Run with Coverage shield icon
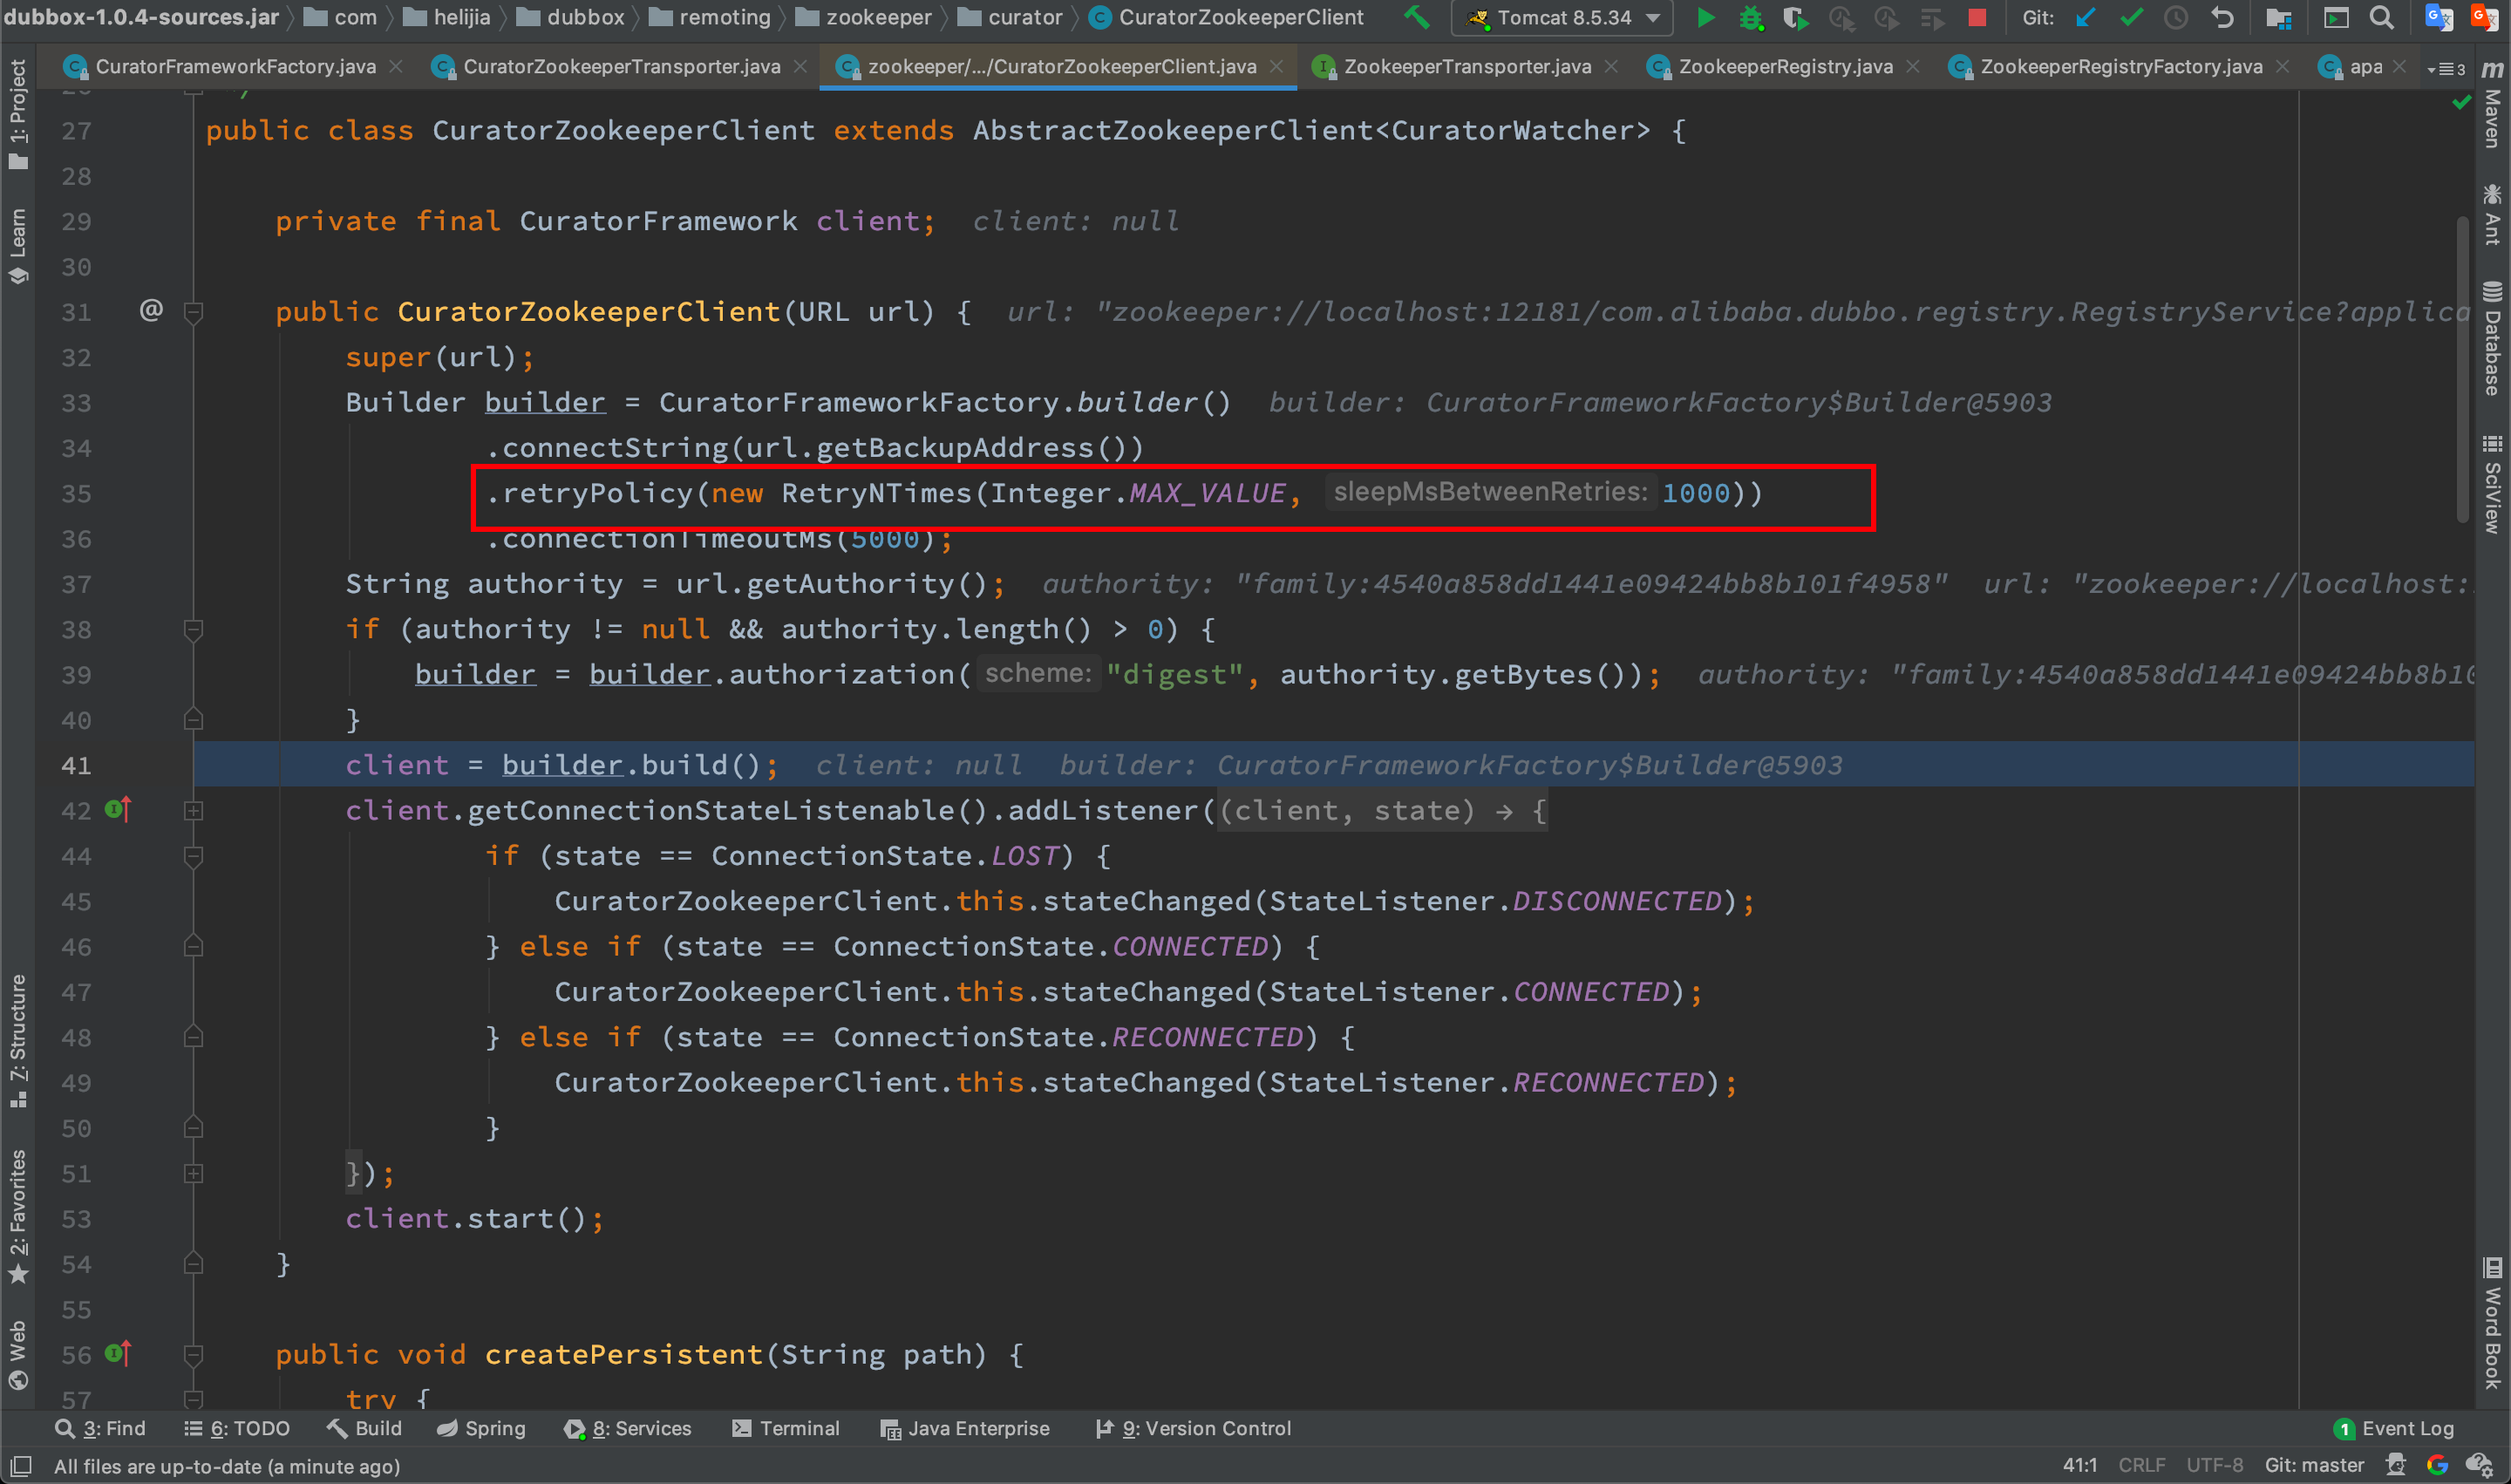Image resolution: width=2511 pixels, height=1484 pixels. pos(1795,17)
